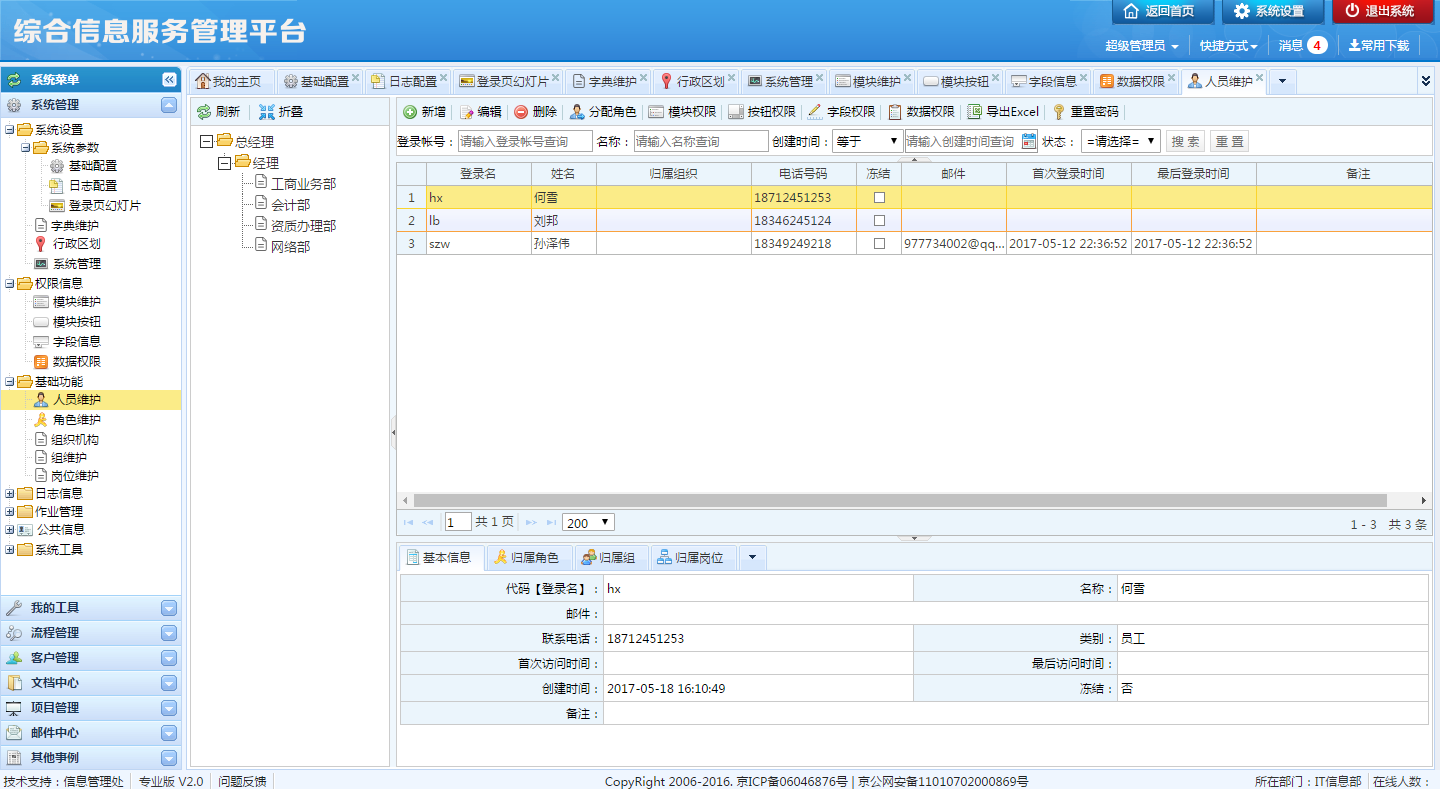Go to the first page
Image resolution: width=1440 pixels, height=789 pixels.
pyautogui.click(x=408, y=522)
